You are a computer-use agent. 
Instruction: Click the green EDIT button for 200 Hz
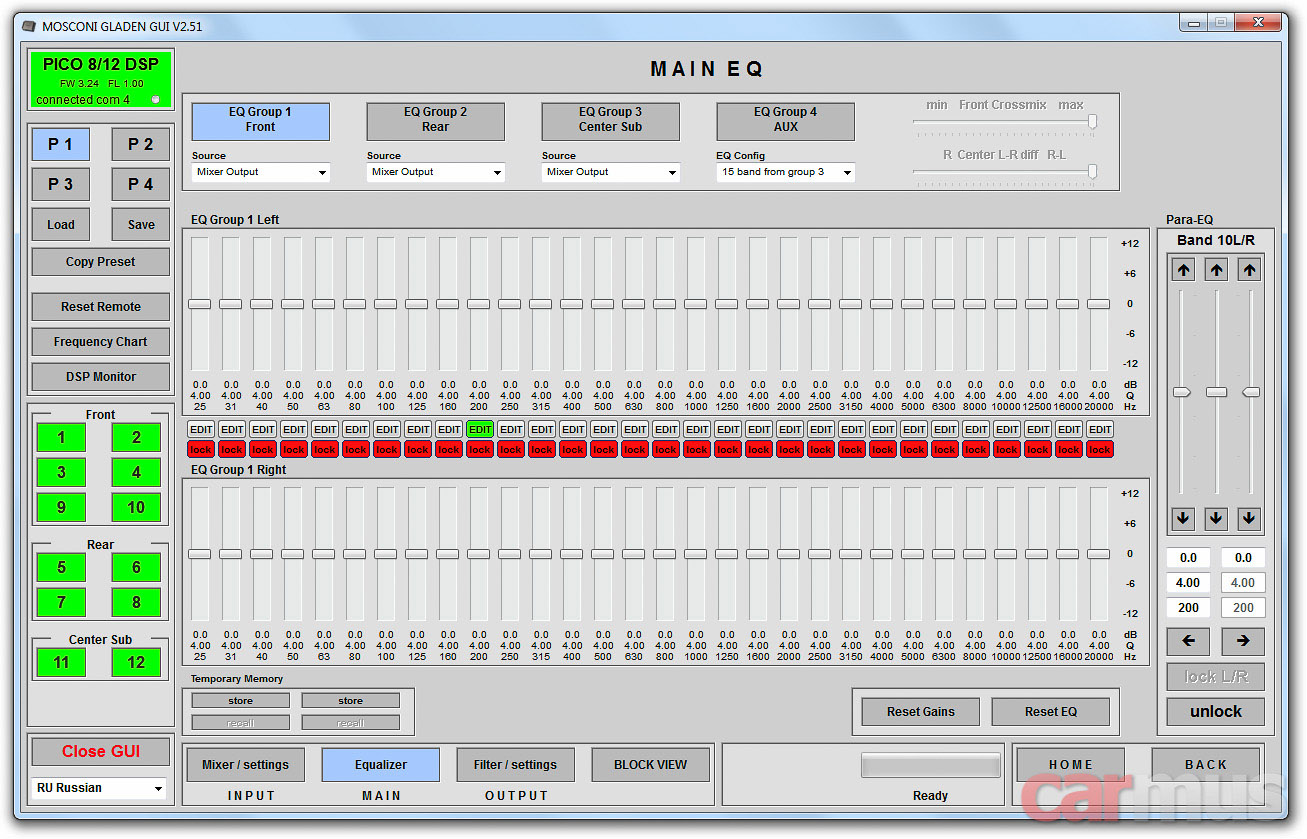pos(480,429)
